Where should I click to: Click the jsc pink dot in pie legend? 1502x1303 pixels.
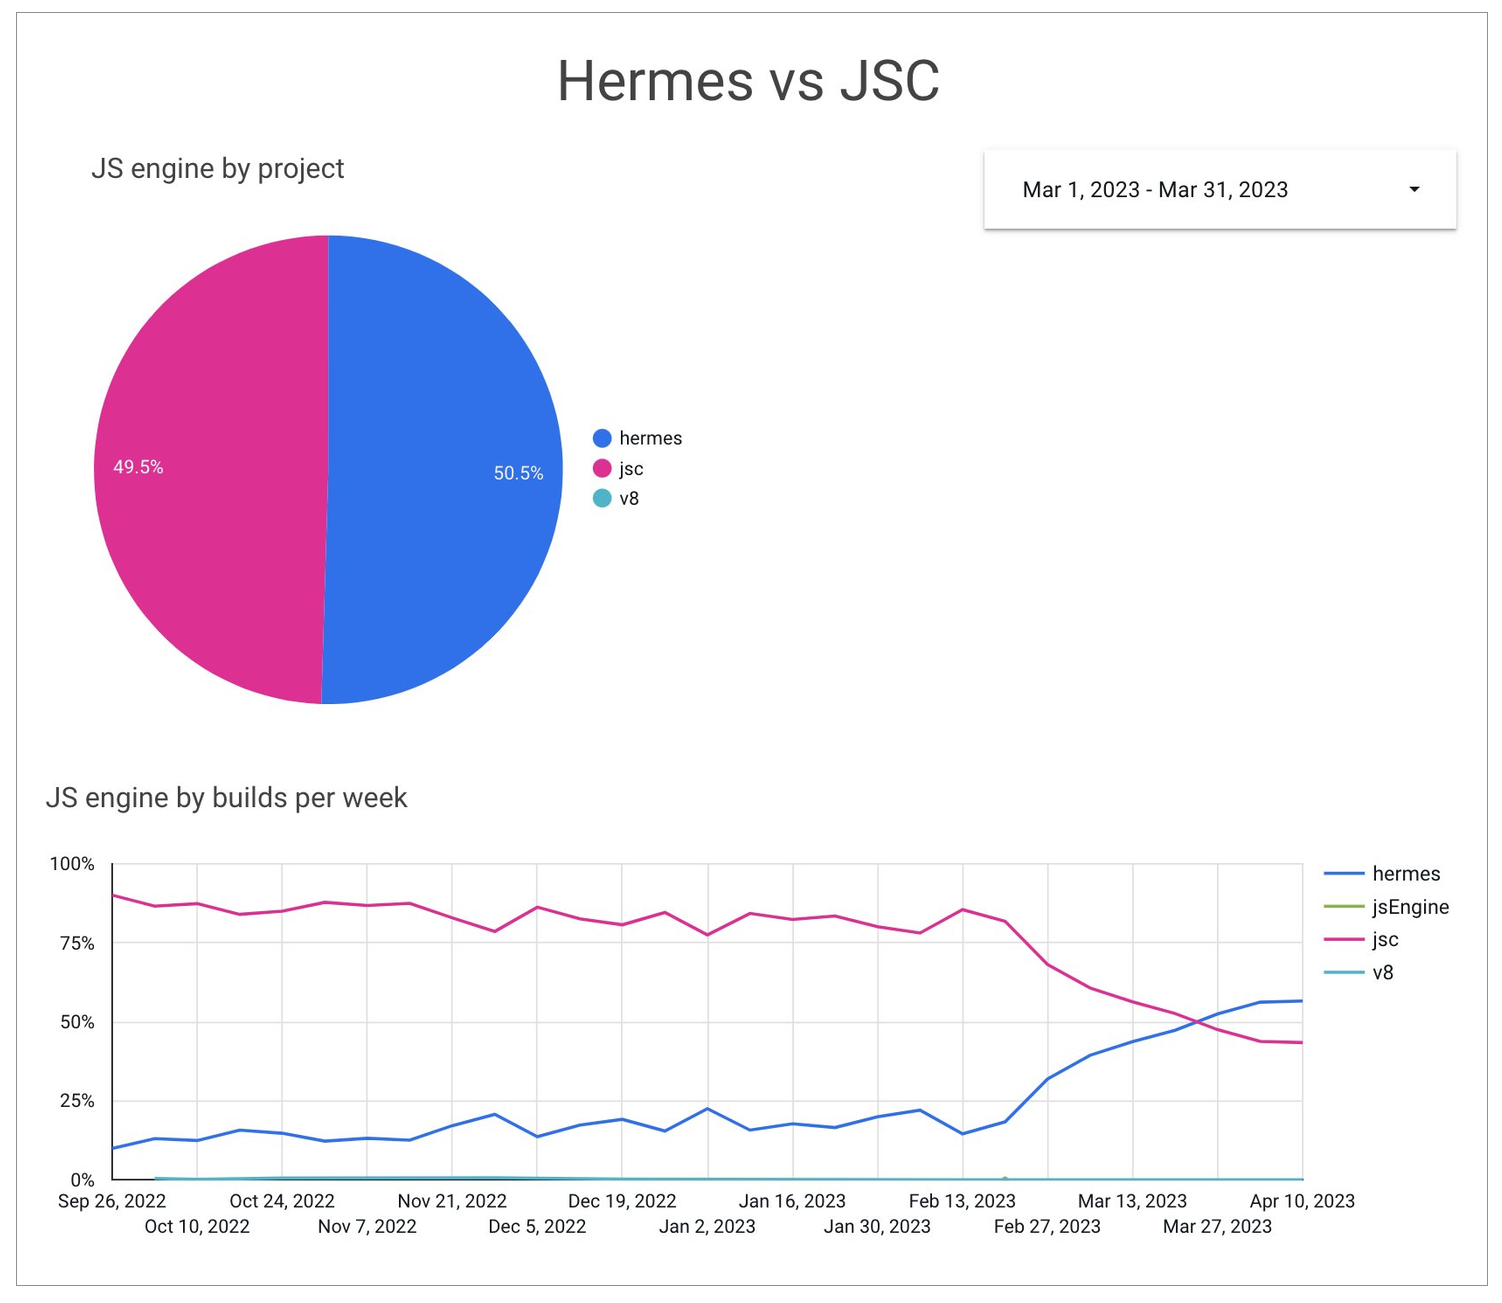pos(602,469)
